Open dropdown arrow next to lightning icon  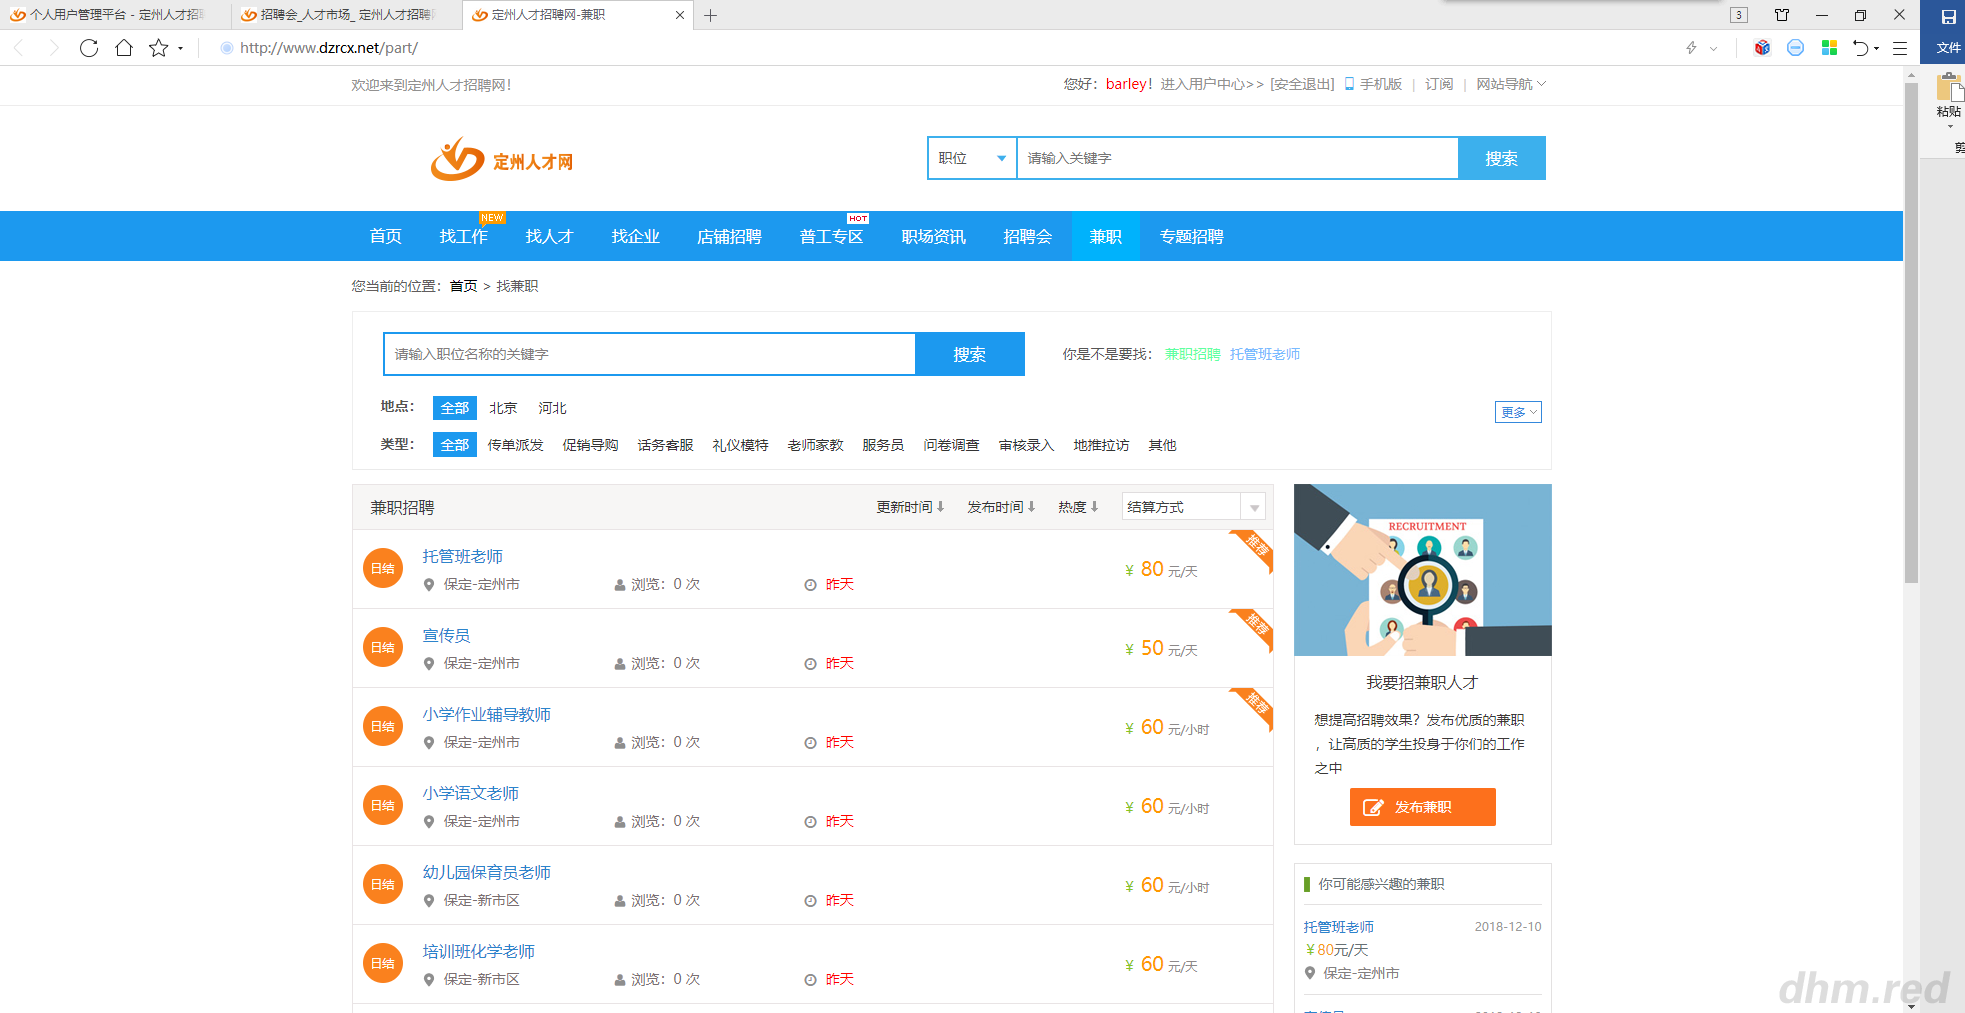pyautogui.click(x=1713, y=48)
